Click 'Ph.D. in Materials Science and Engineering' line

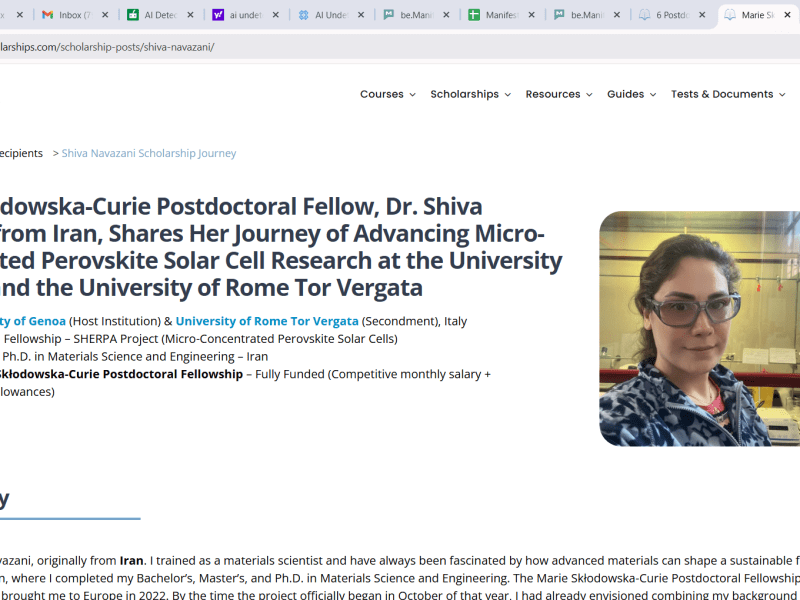(135, 356)
